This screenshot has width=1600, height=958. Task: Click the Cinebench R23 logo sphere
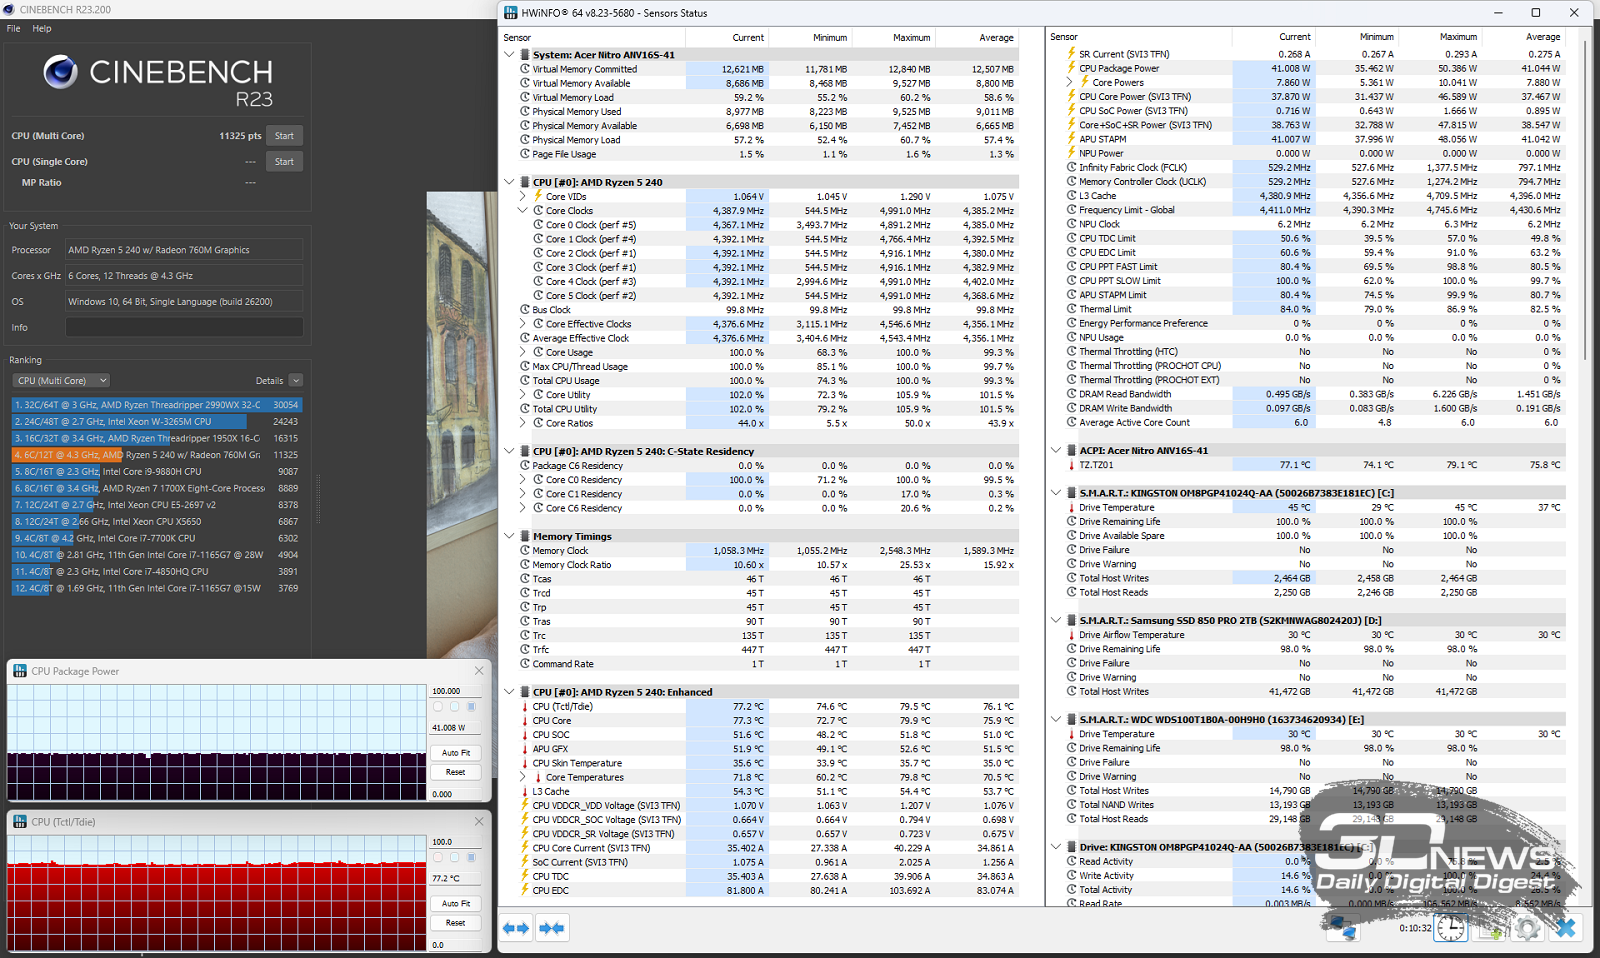(x=60, y=72)
